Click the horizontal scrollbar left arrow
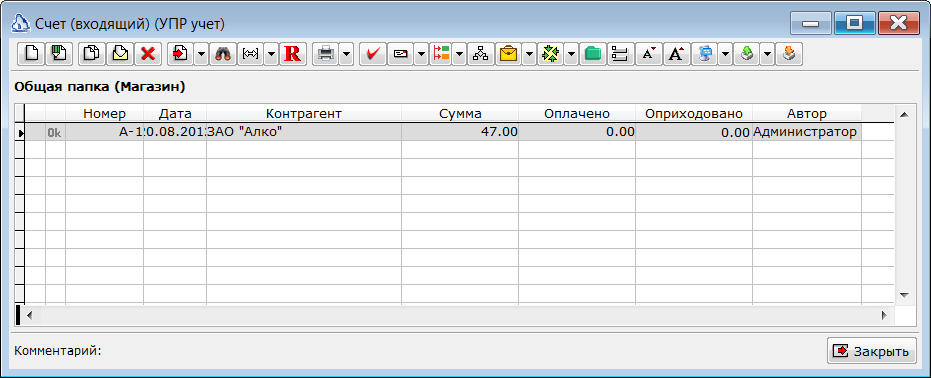931x378 pixels. click(x=29, y=315)
